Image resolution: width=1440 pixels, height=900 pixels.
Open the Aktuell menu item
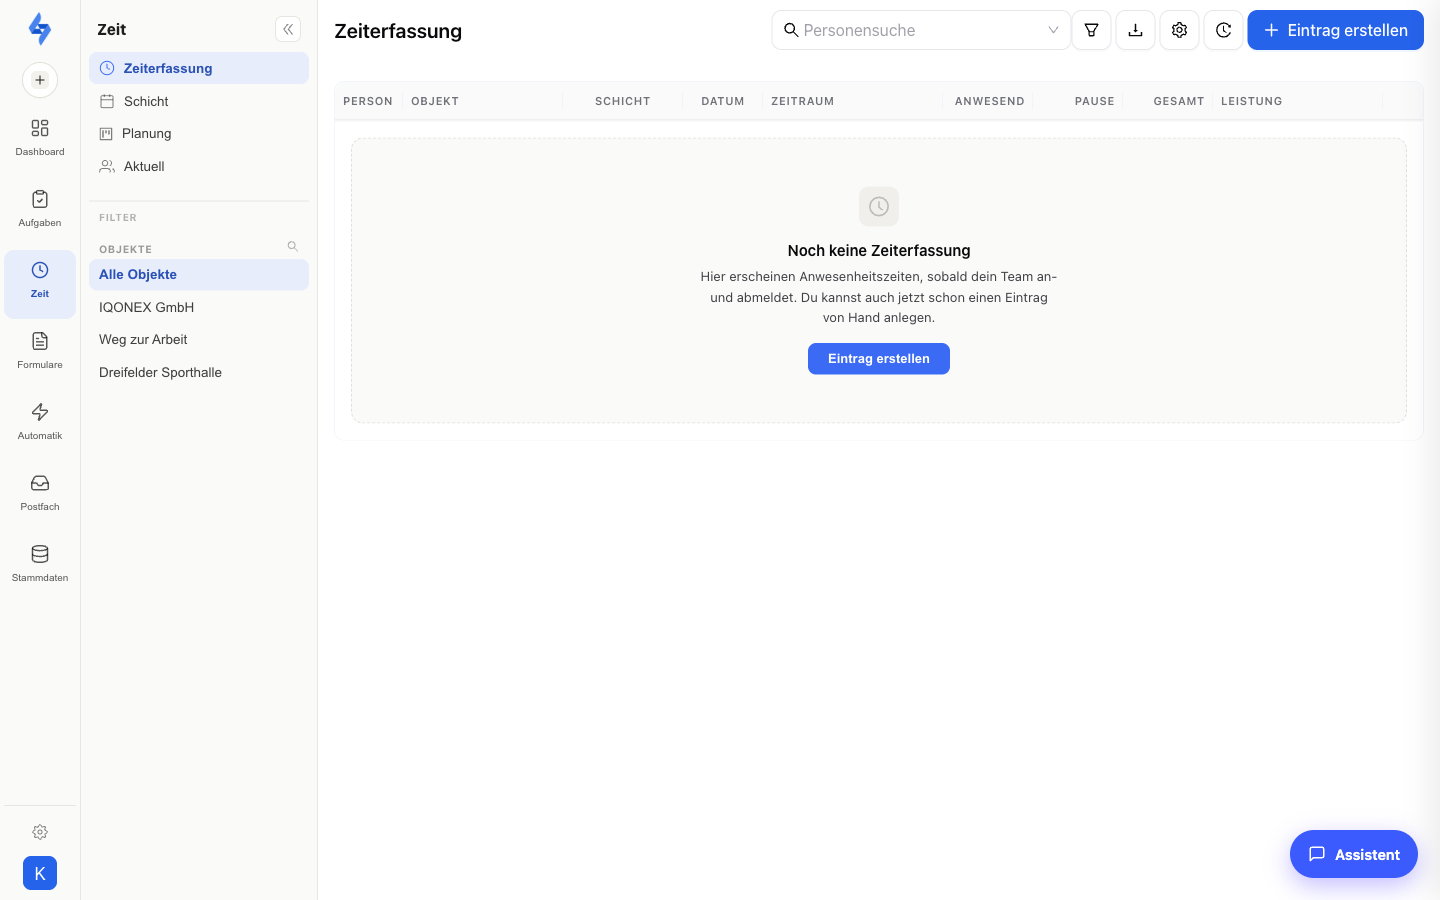199,166
